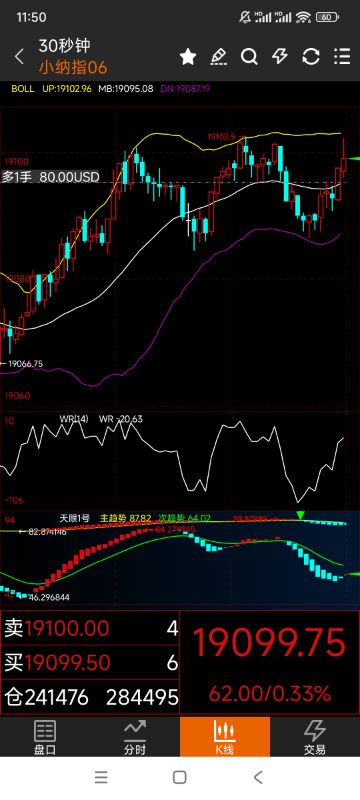The width and height of the screenshot is (360, 800).
Task: Tap the back arrow icon
Action: point(19,57)
